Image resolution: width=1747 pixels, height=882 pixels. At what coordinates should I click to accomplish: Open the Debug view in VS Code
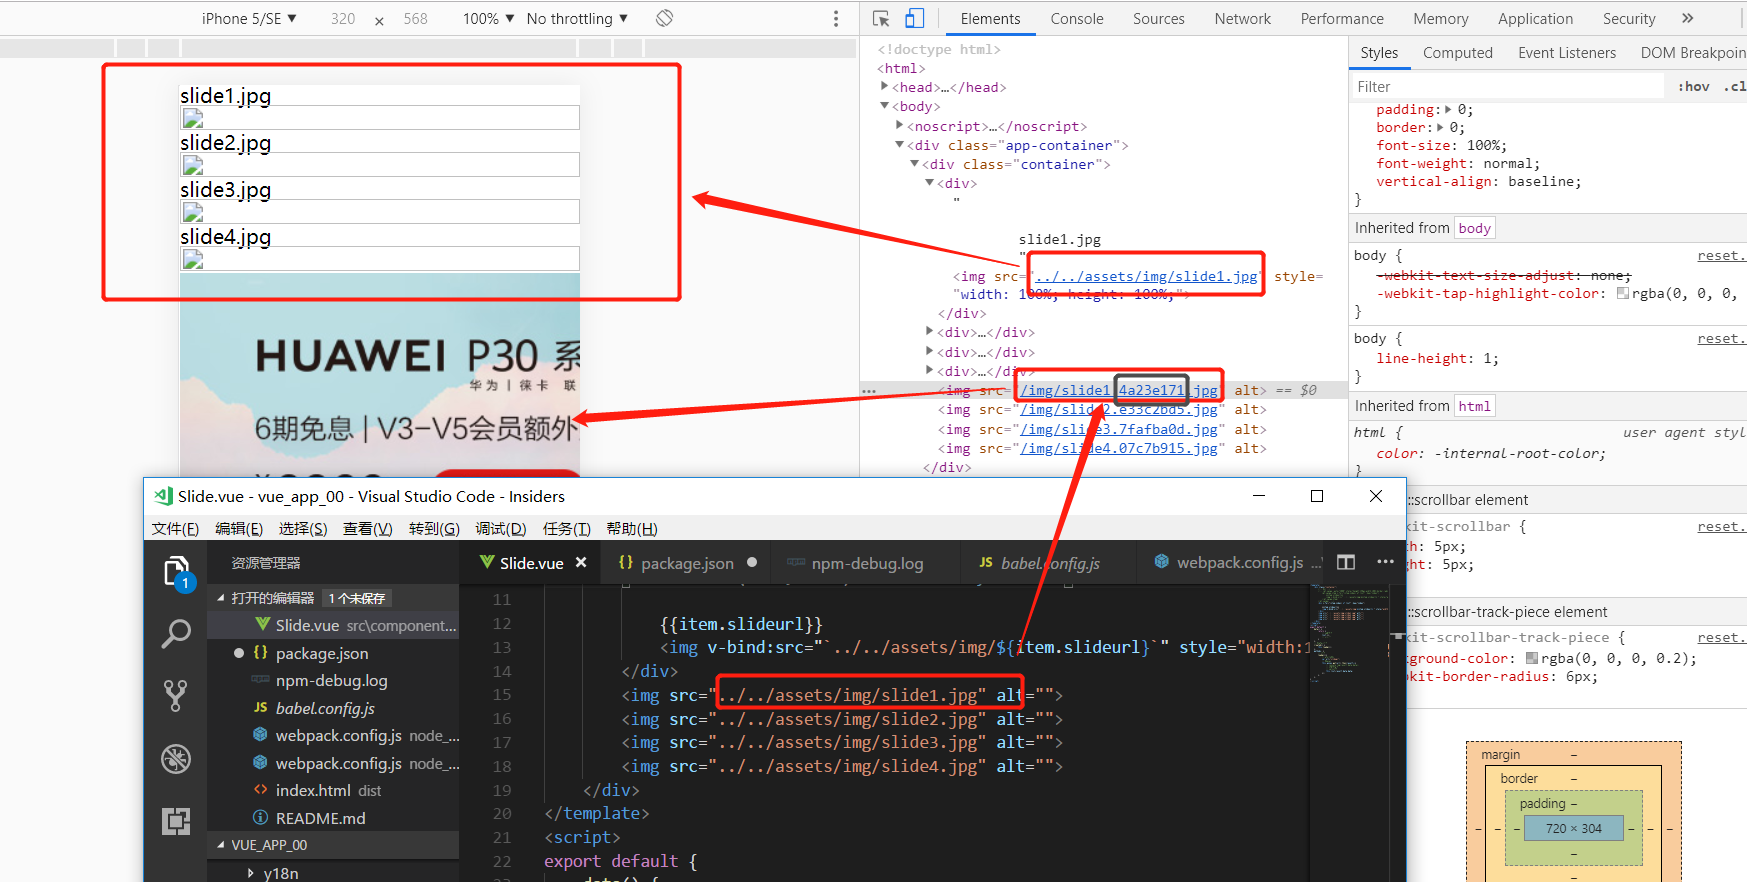[176, 759]
